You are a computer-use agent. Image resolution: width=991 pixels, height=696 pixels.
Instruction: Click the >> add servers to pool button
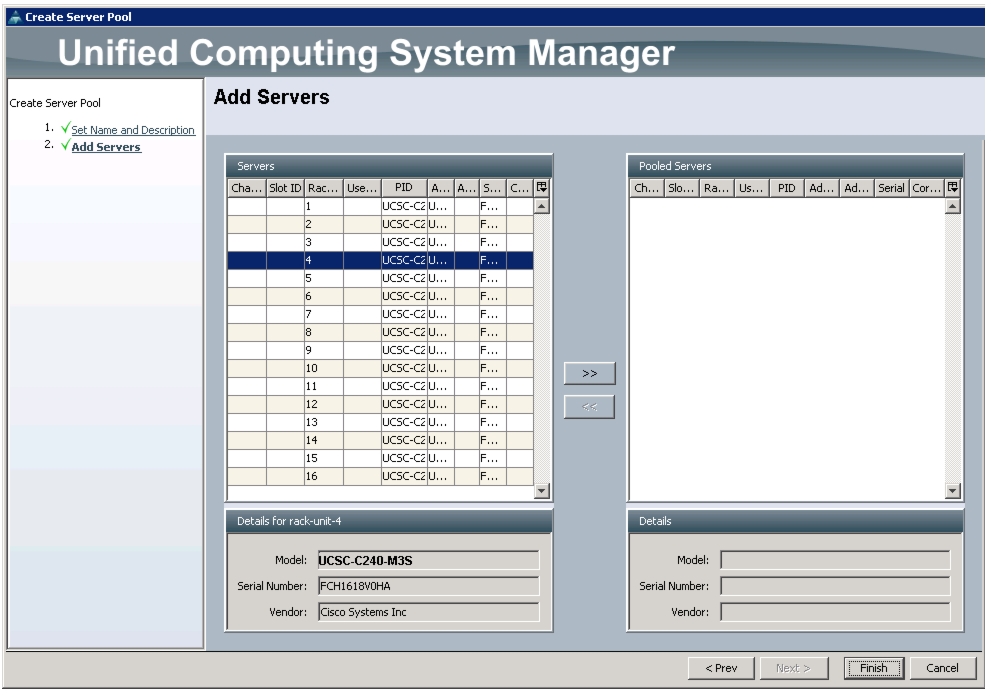(589, 374)
